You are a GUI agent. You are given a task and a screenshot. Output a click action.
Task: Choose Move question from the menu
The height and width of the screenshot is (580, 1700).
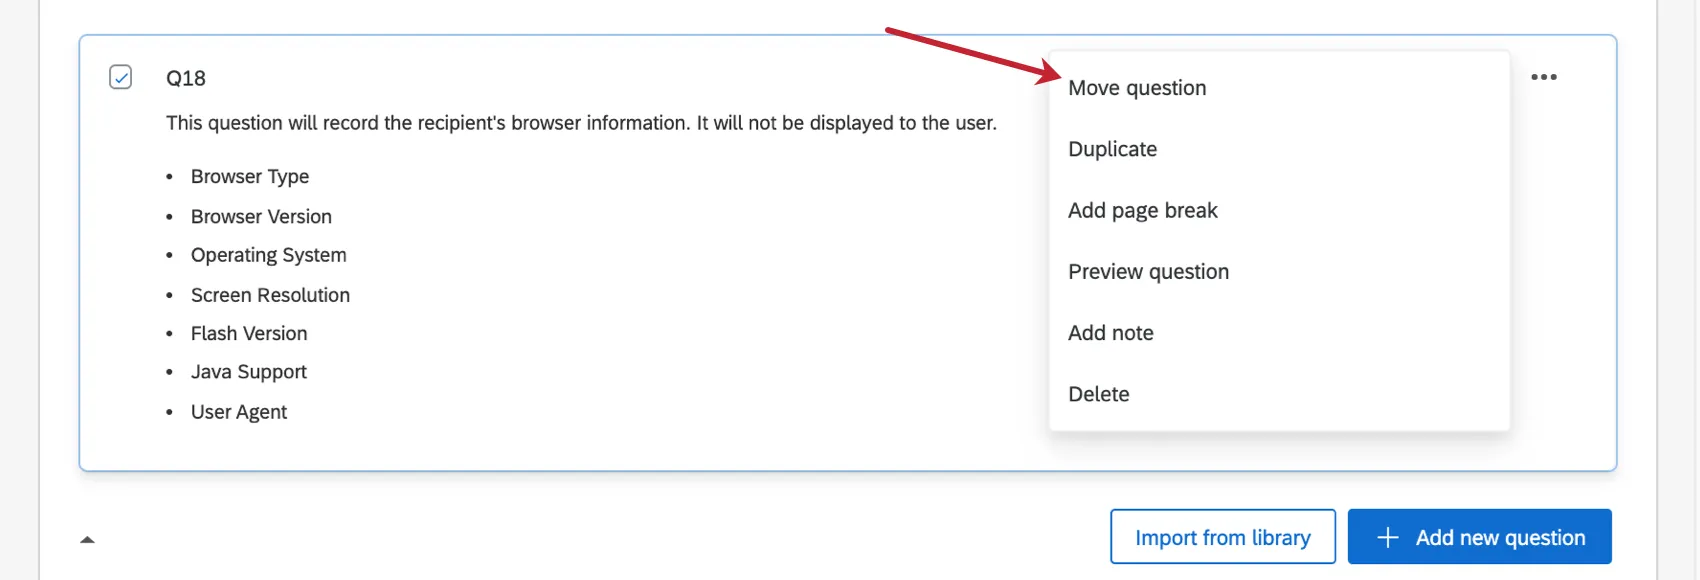[x=1137, y=88]
